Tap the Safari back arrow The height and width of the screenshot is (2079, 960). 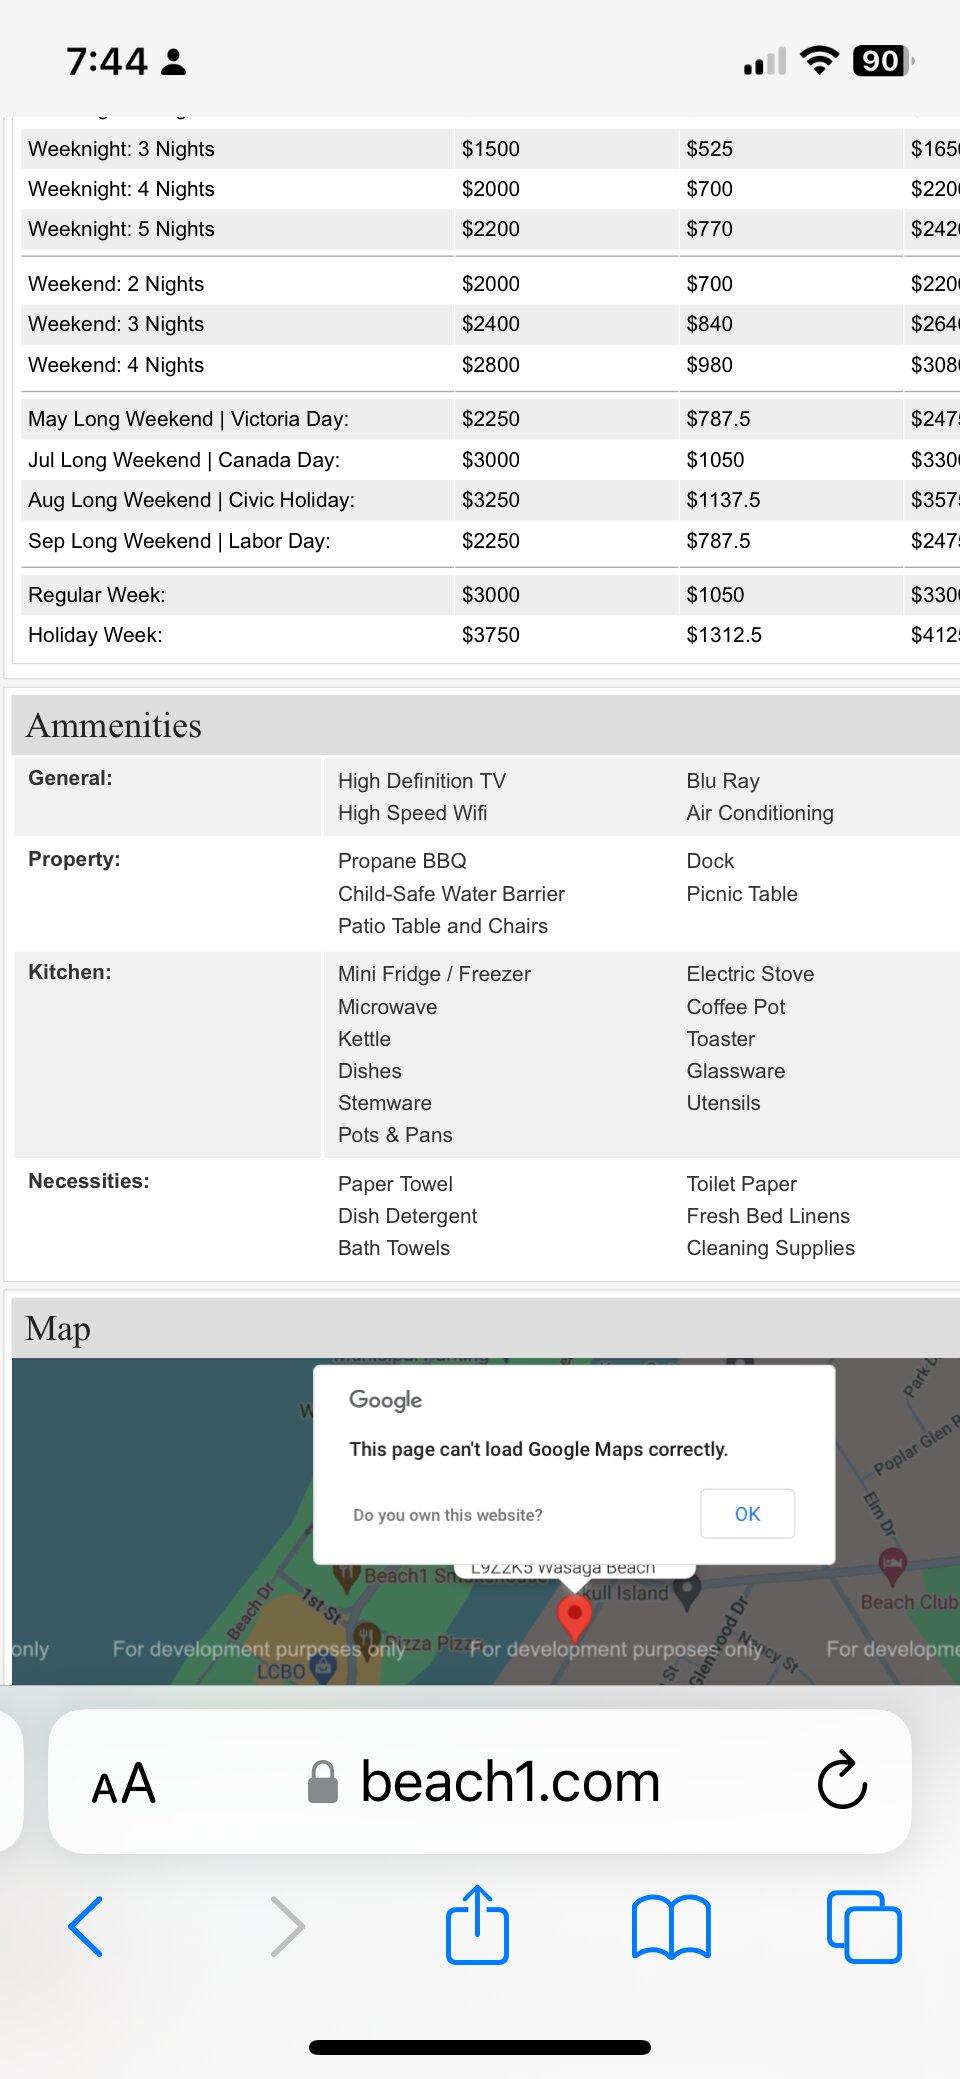pyautogui.click(x=86, y=1926)
